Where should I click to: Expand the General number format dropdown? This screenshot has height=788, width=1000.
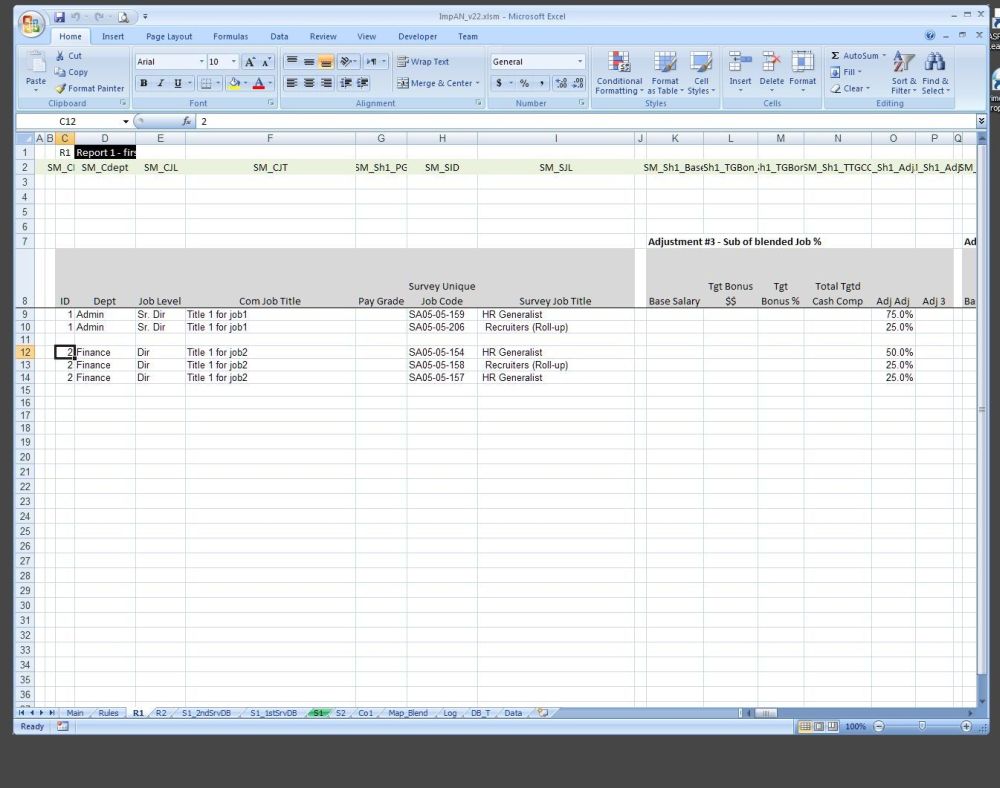pyautogui.click(x=579, y=62)
